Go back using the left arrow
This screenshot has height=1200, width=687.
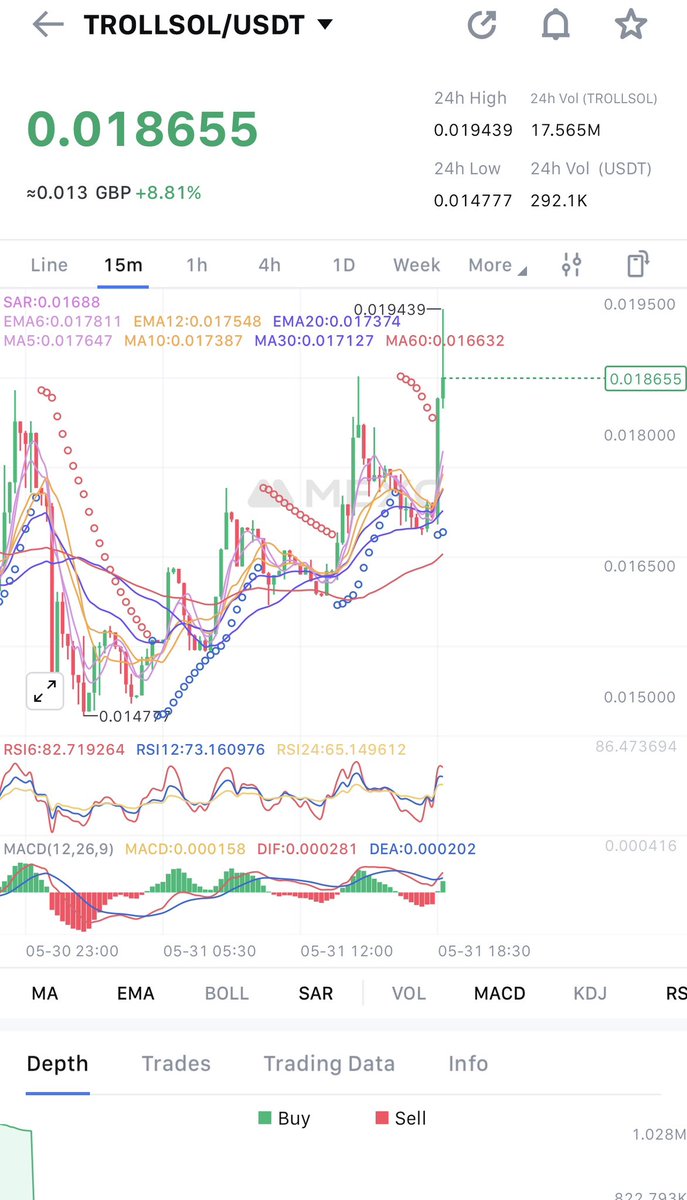(x=48, y=25)
